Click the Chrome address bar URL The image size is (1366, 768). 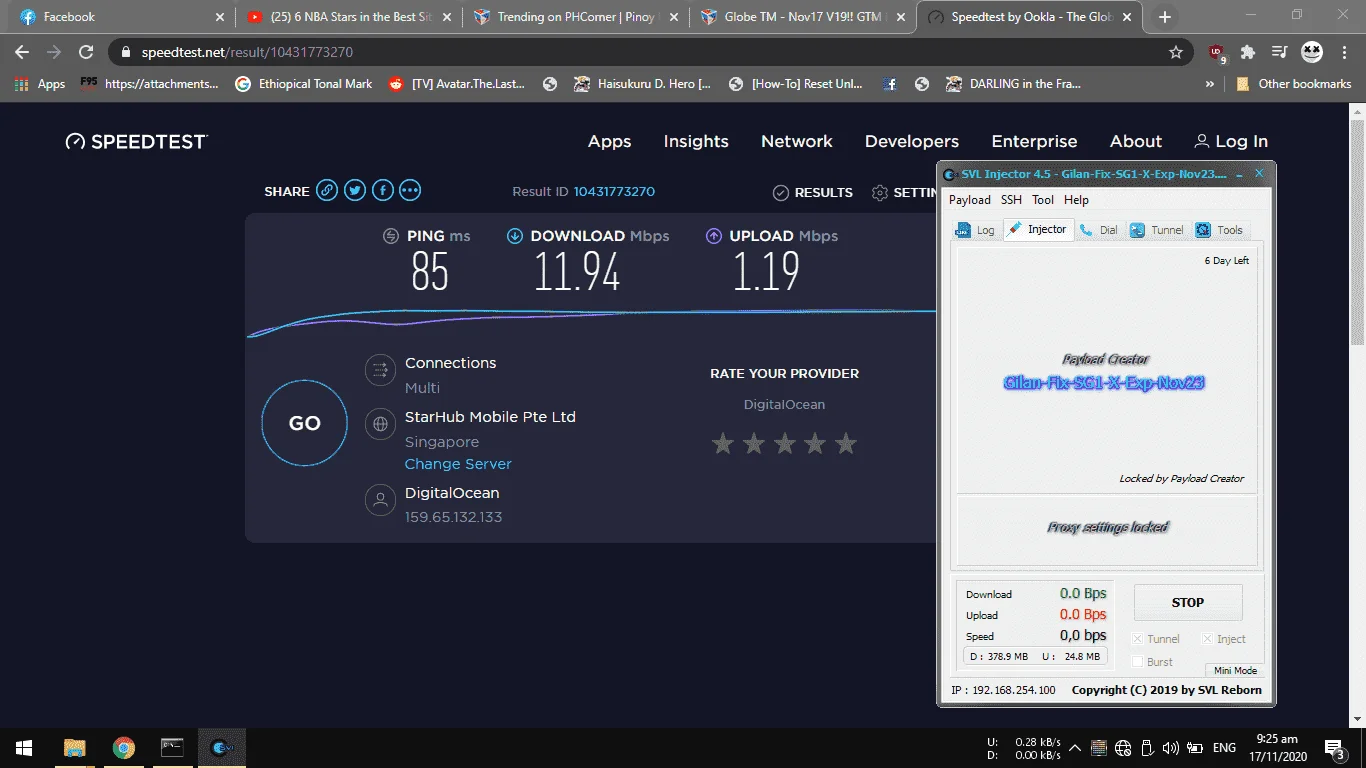click(247, 52)
